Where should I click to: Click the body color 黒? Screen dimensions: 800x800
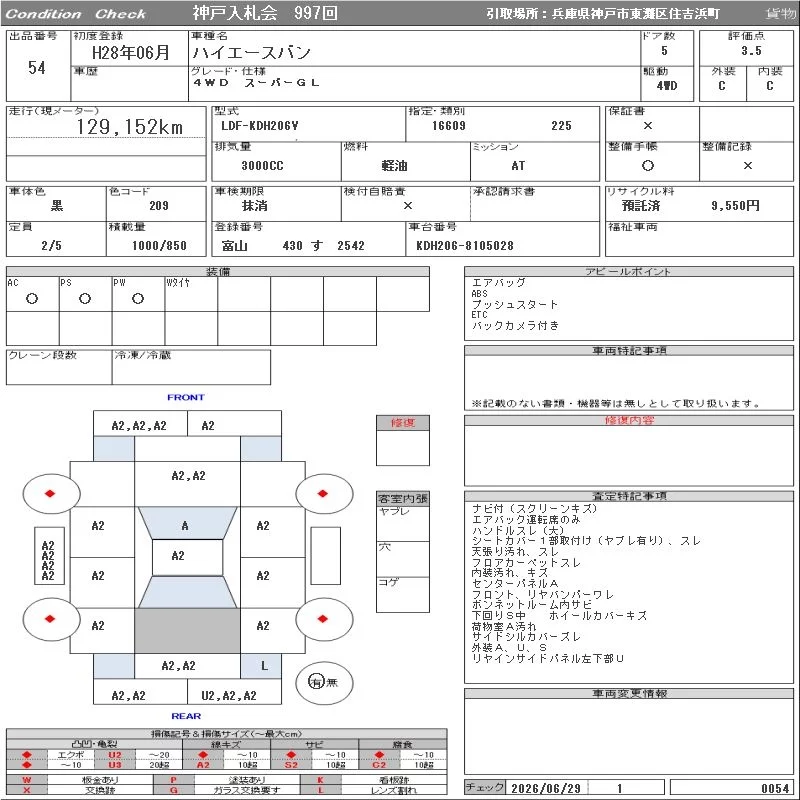tap(57, 206)
